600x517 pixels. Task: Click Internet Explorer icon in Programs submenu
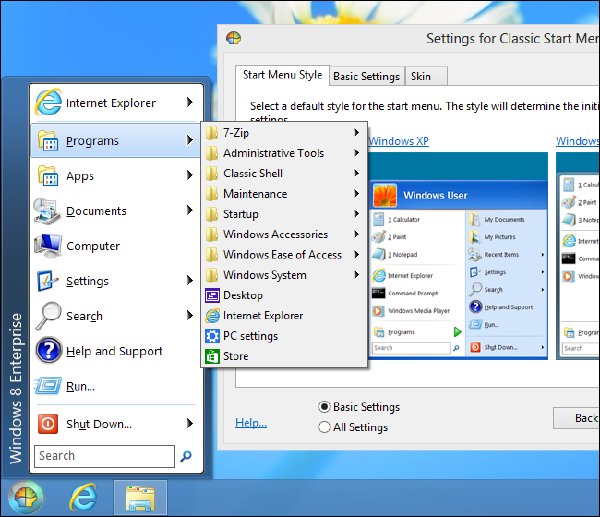tap(212, 316)
